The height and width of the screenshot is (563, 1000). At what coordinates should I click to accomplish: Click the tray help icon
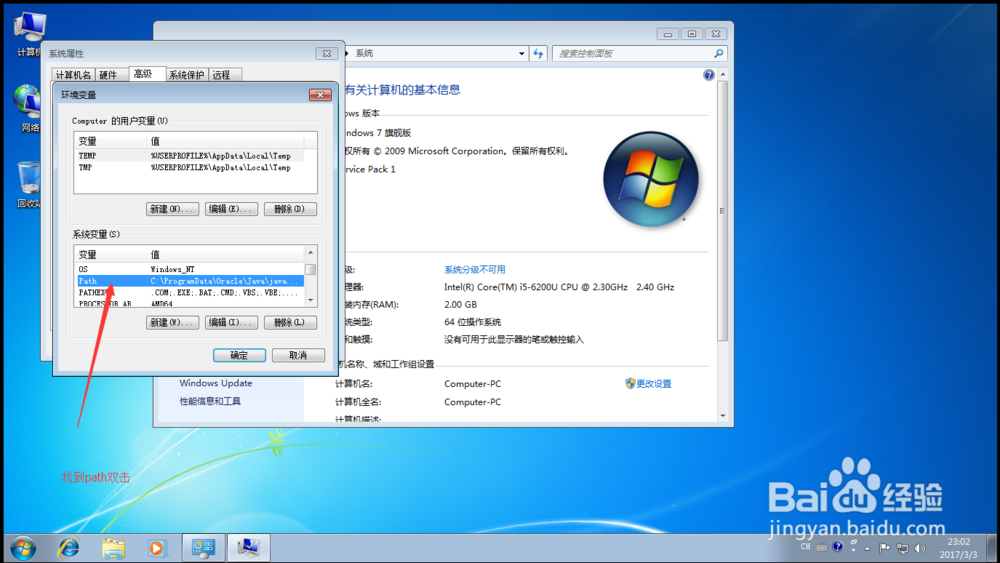tap(837, 546)
